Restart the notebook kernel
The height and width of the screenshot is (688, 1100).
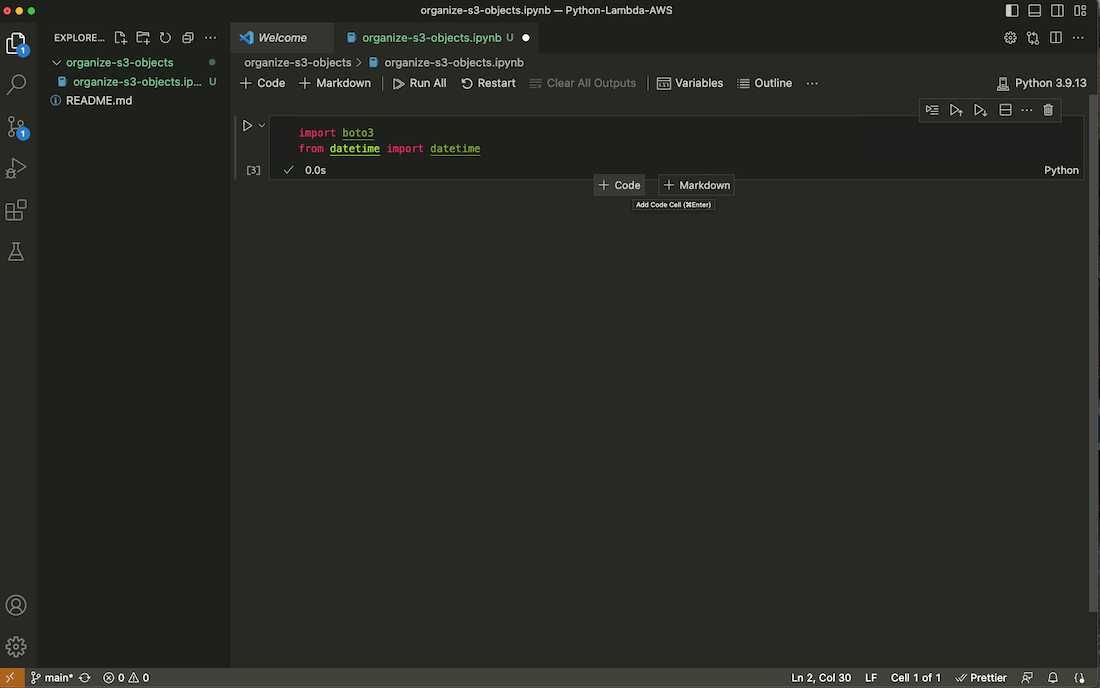488,83
